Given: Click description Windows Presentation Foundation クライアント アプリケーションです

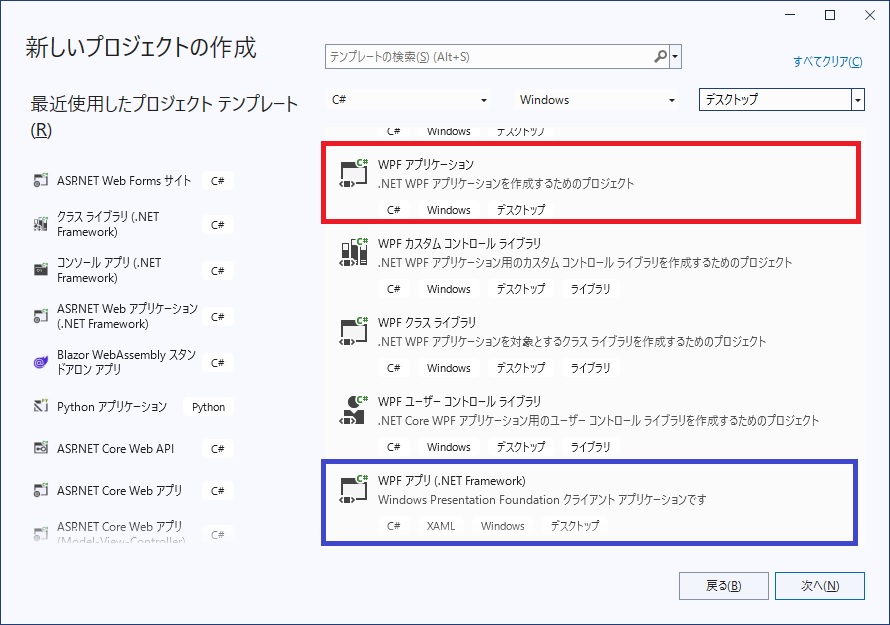Looking at the screenshot, I should pyautogui.click(x=542, y=500).
